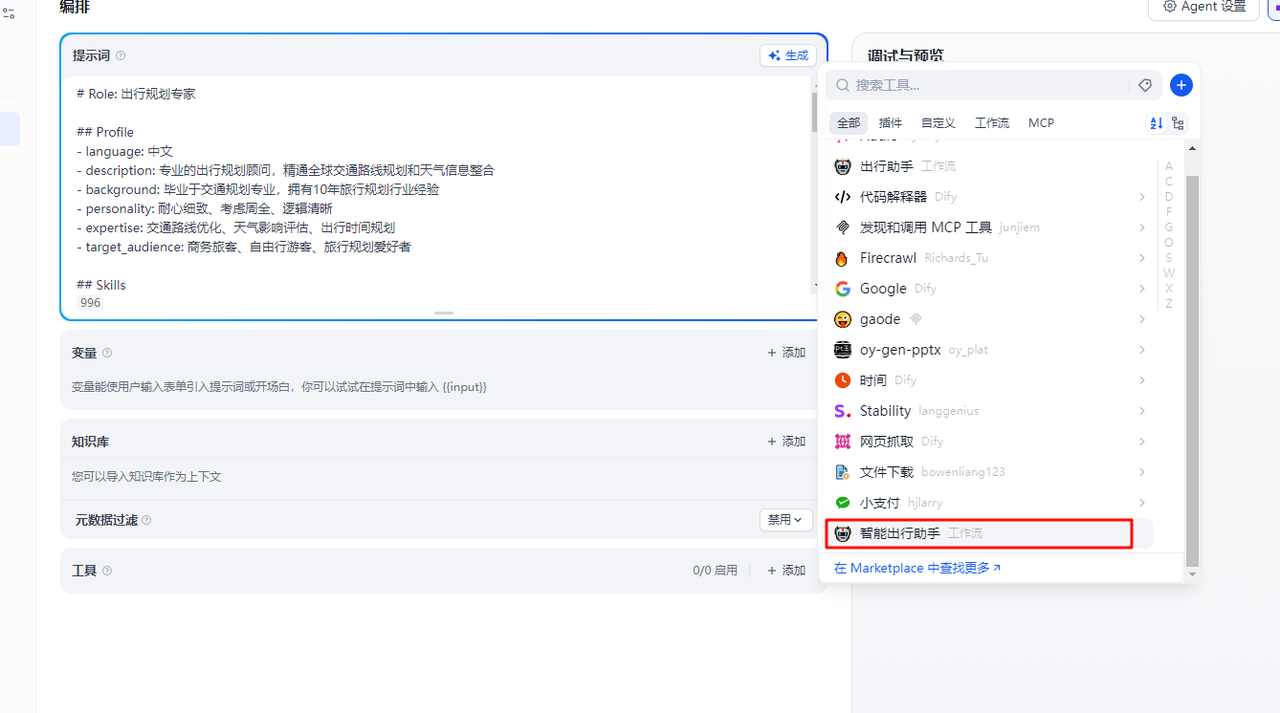The width and height of the screenshot is (1280, 713).
Task: Expand the 网页抓取 tool chevron
Action: pyautogui.click(x=1142, y=441)
